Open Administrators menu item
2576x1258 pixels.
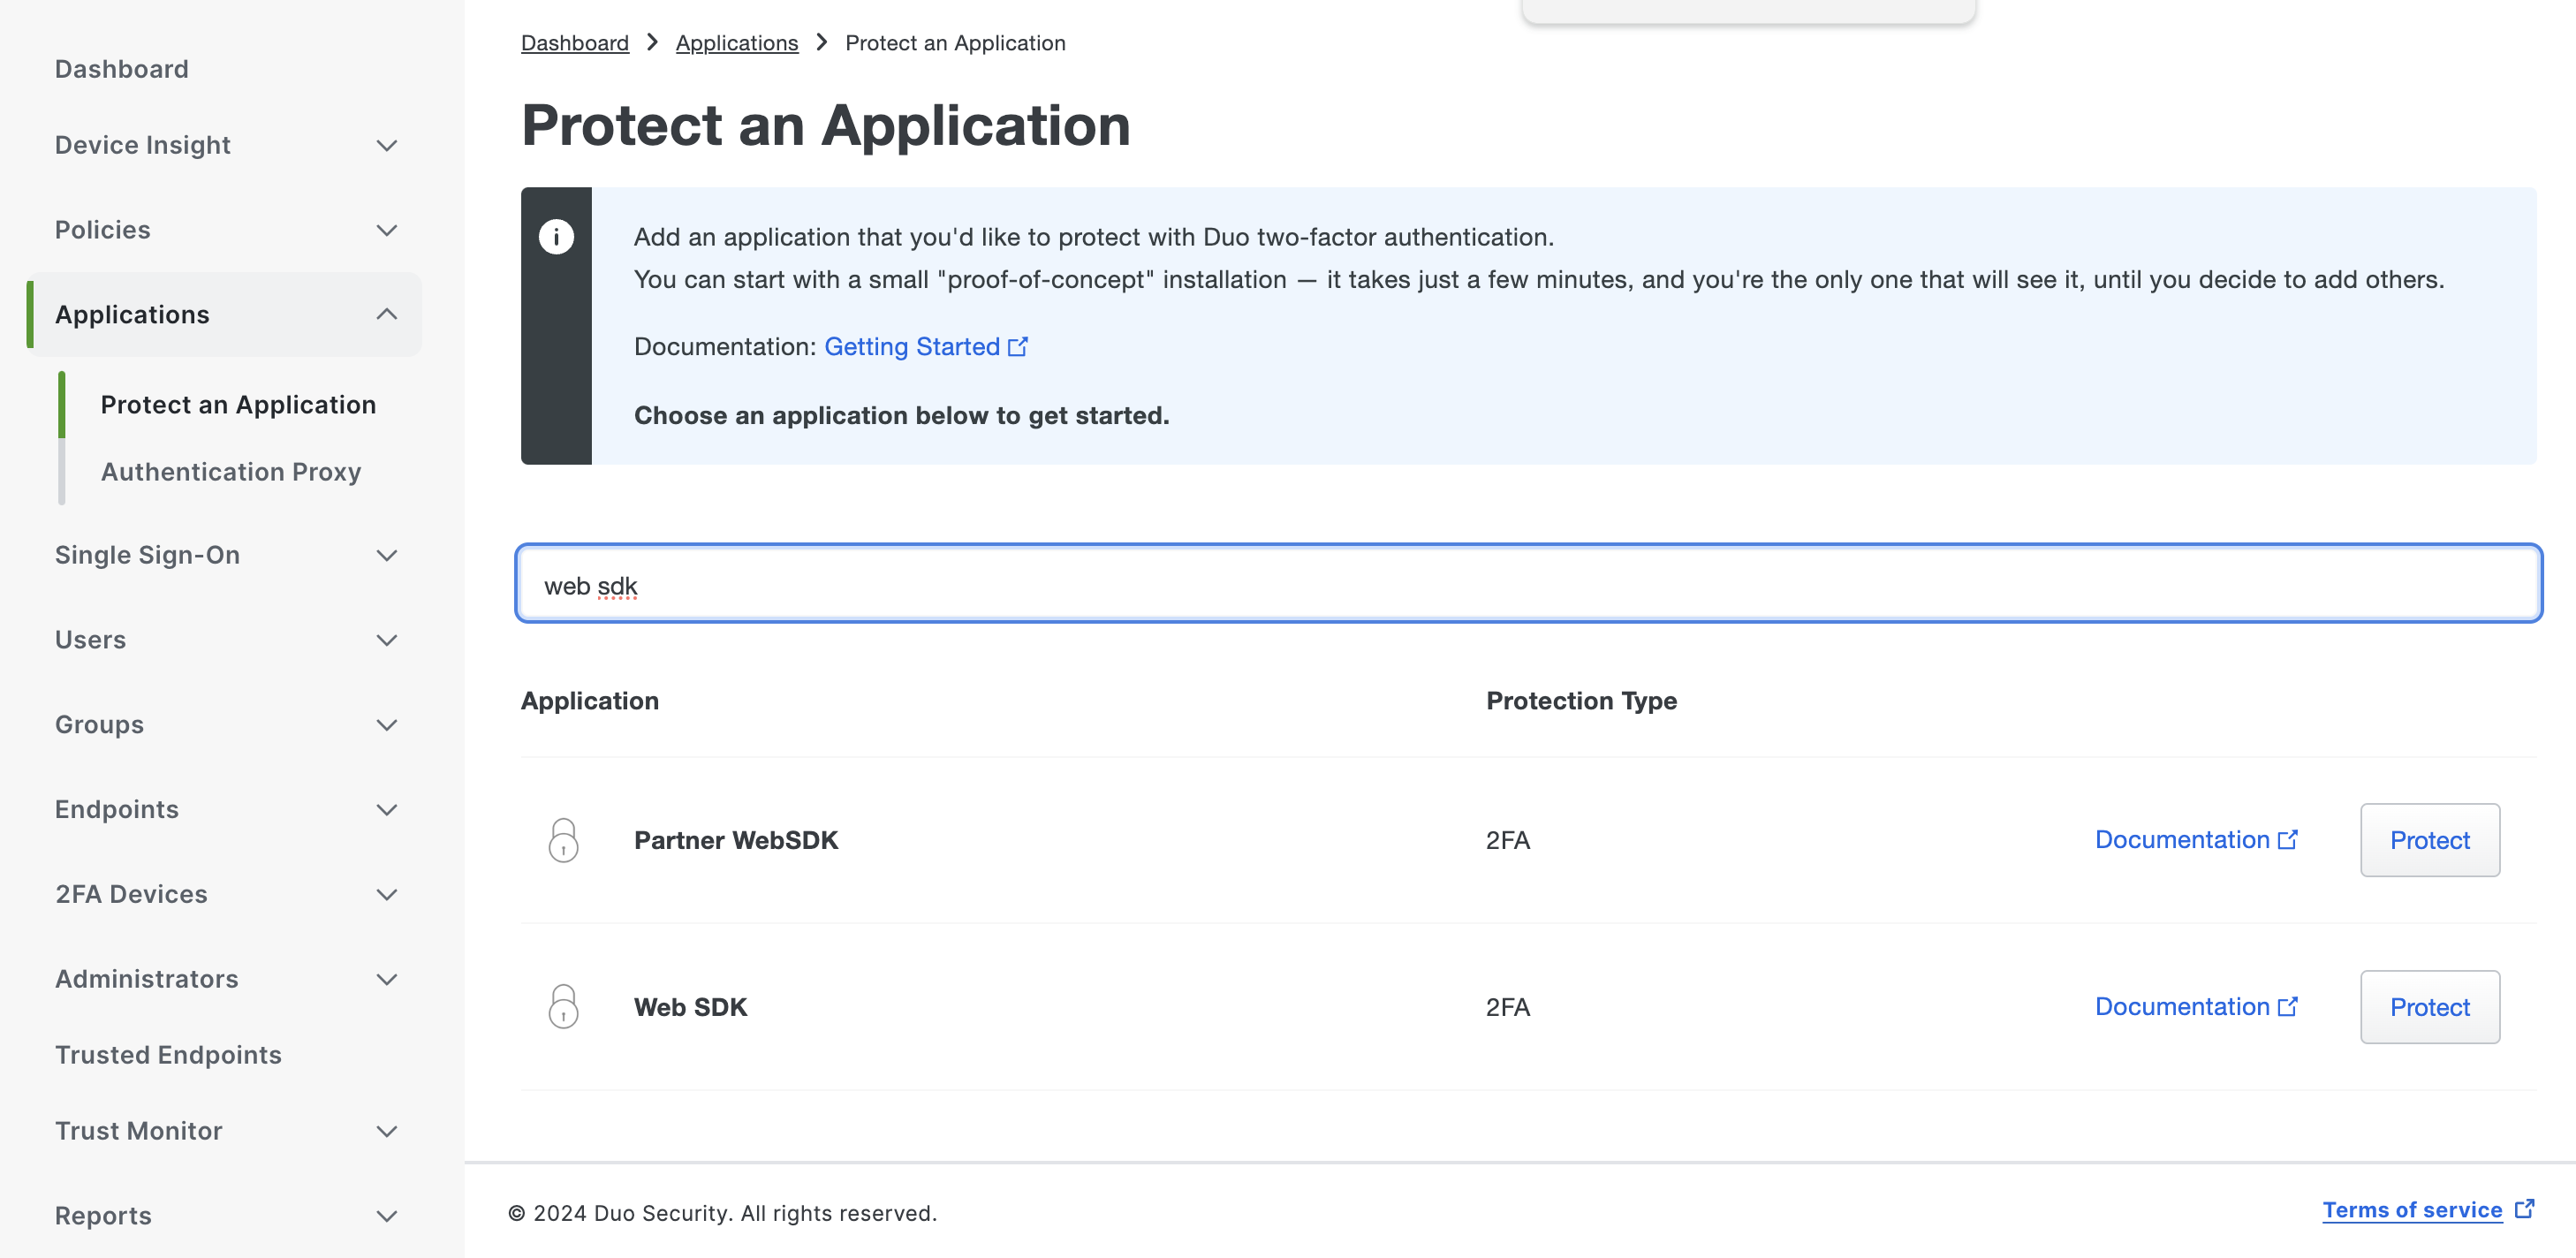tap(147, 979)
